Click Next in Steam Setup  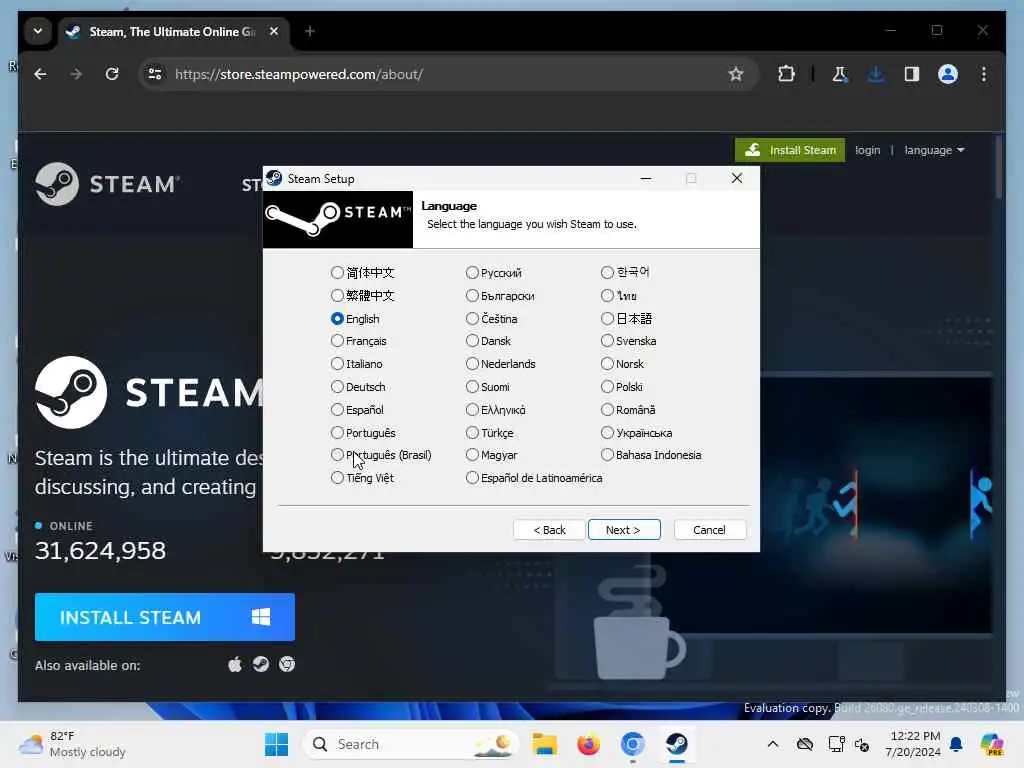click(624, 530)
